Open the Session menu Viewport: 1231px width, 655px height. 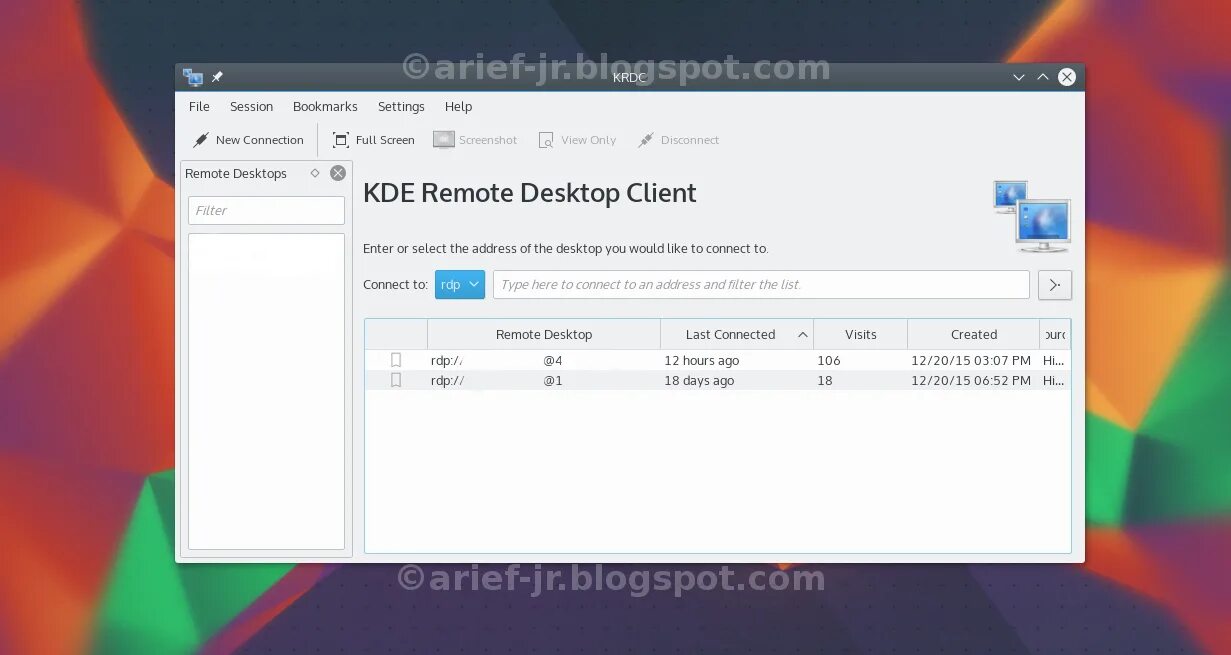251,106
